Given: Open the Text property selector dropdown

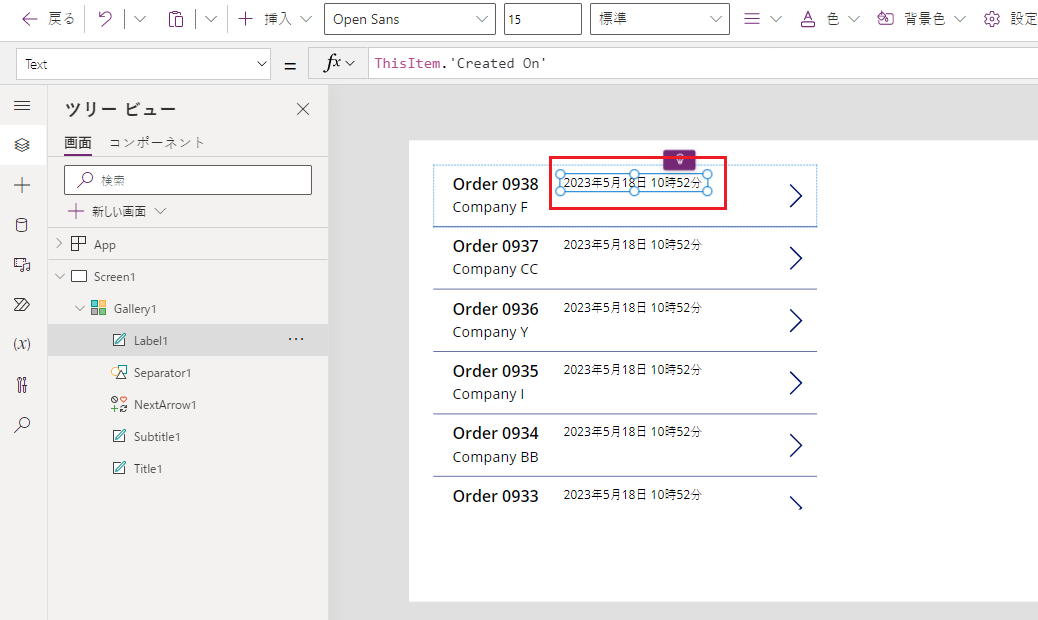Looking at the screenshot, I should 143,64.
